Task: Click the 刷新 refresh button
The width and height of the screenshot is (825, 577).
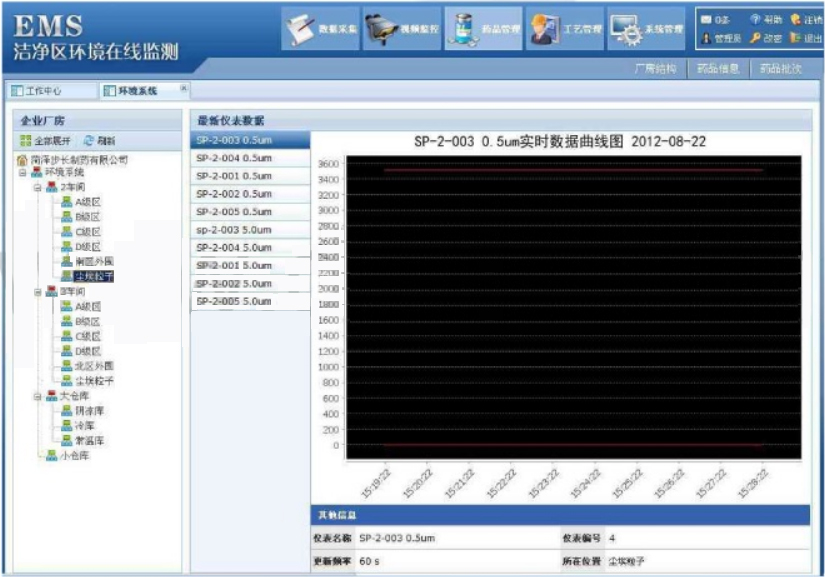Action: (x=99, y=141)
